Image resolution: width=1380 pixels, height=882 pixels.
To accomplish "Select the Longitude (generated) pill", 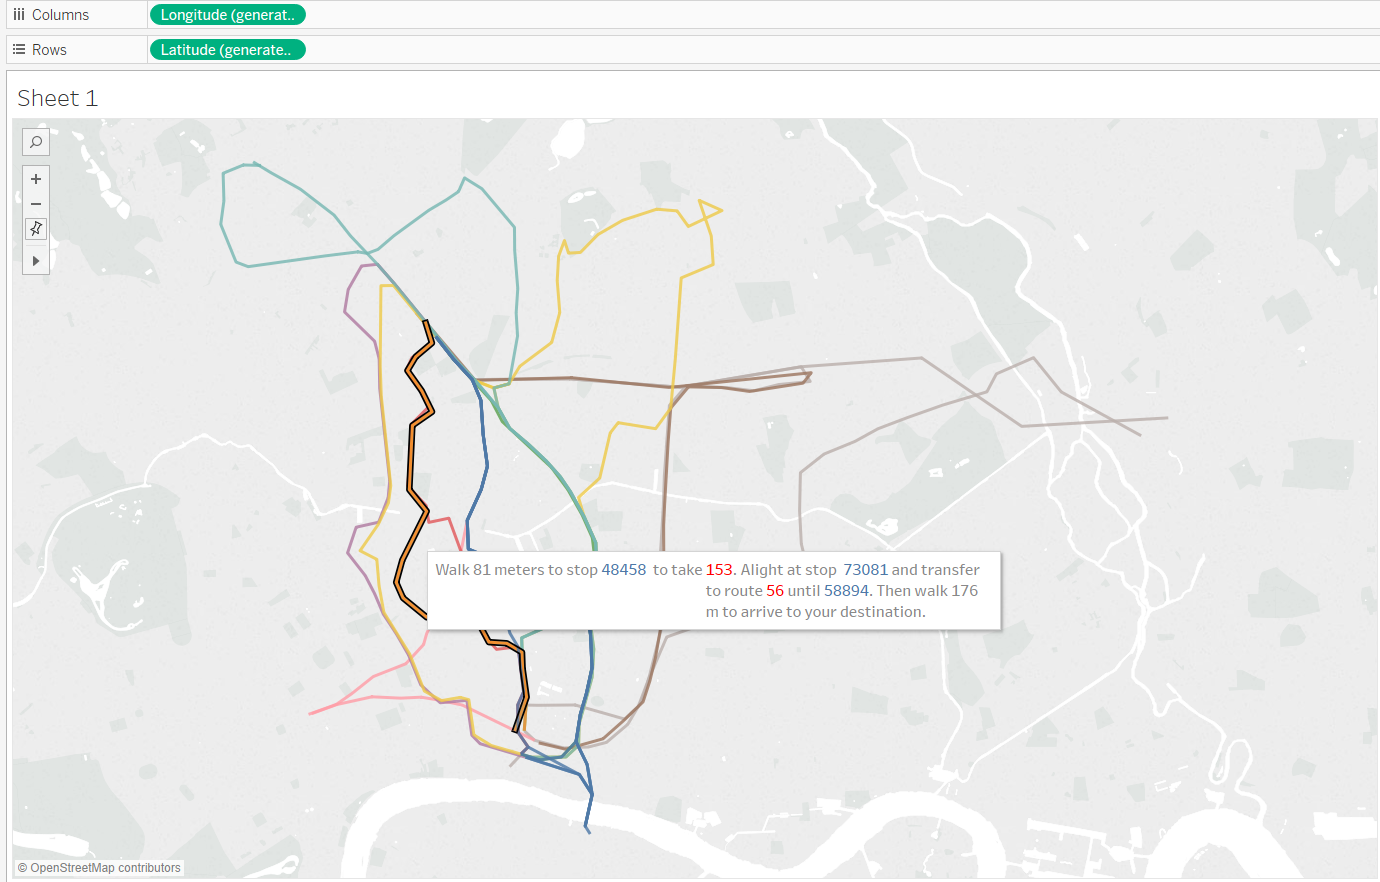I will pos(228,15).
